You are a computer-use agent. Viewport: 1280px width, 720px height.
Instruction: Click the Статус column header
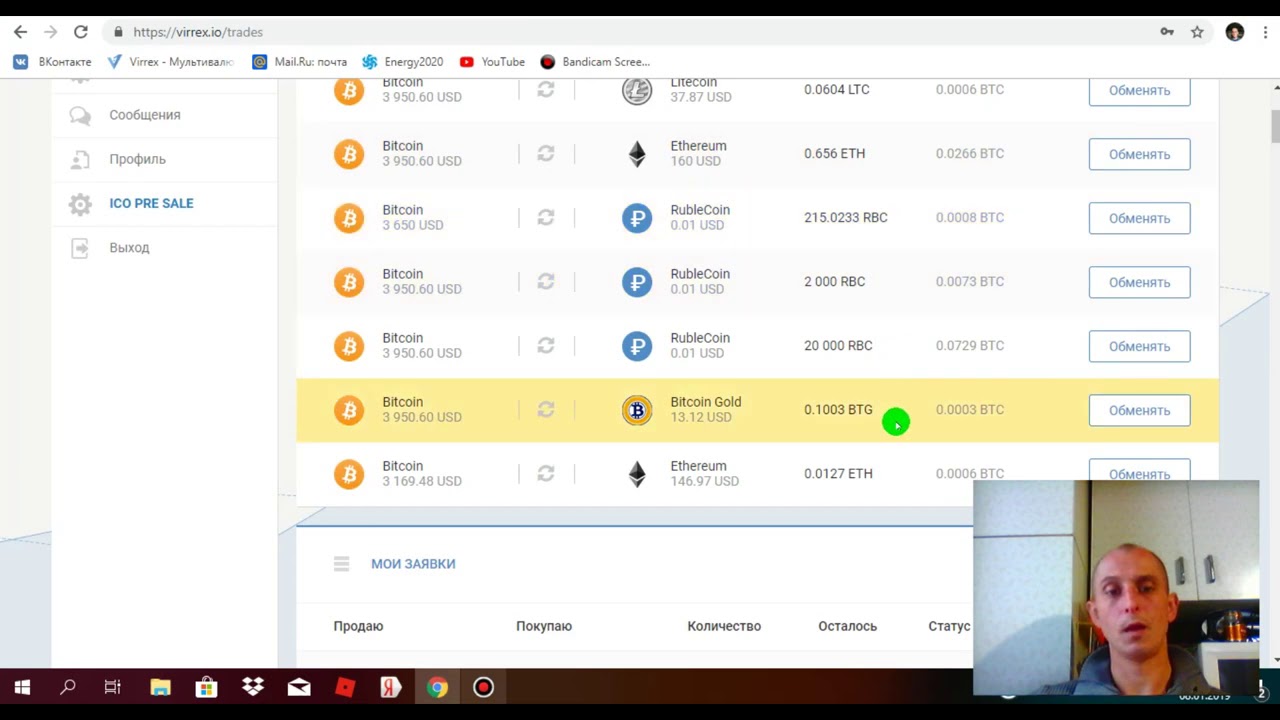pos(949,626)
